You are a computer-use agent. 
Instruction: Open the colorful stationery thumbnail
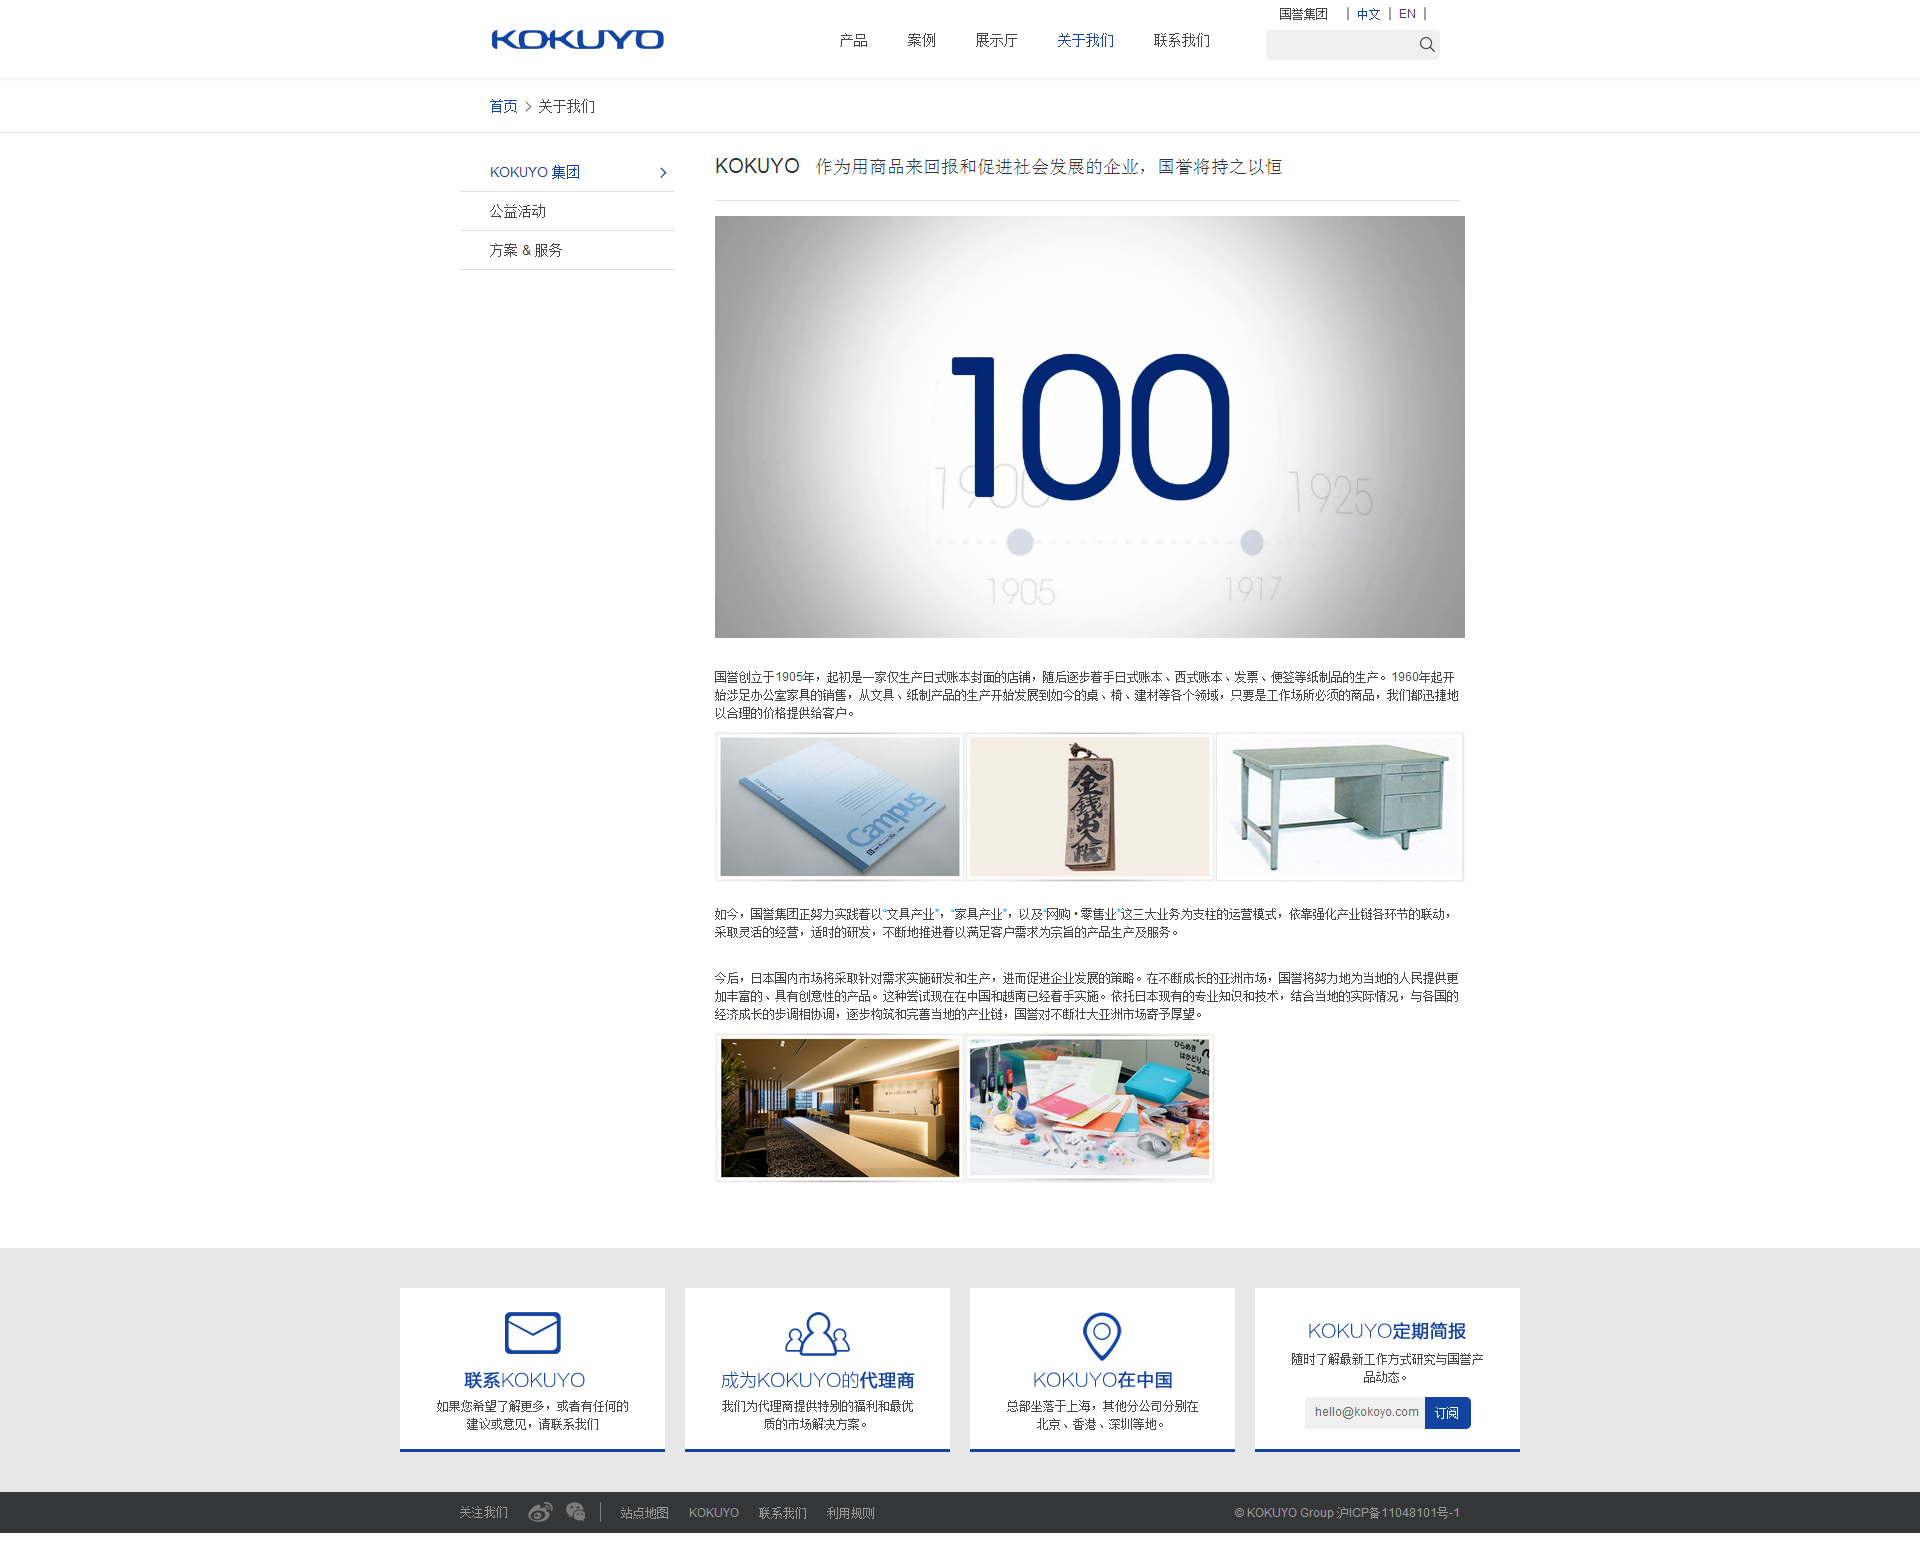tap(1089, 1108)
